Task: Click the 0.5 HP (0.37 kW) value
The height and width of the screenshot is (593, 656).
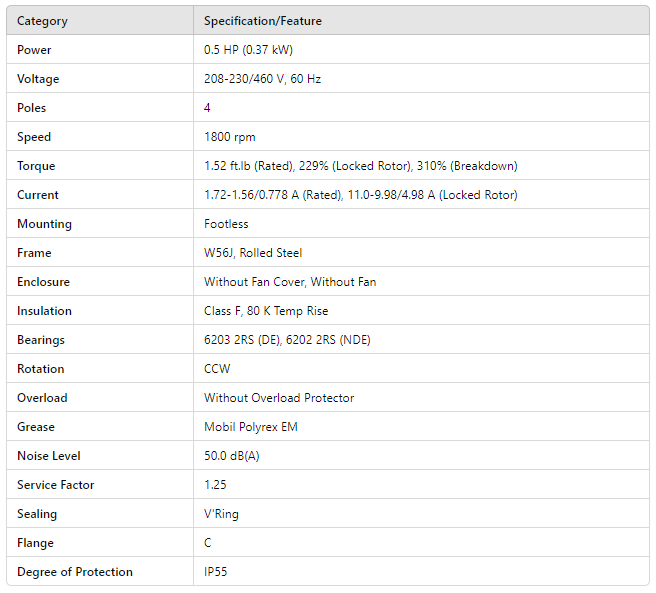Action: [x=248, y=50]
